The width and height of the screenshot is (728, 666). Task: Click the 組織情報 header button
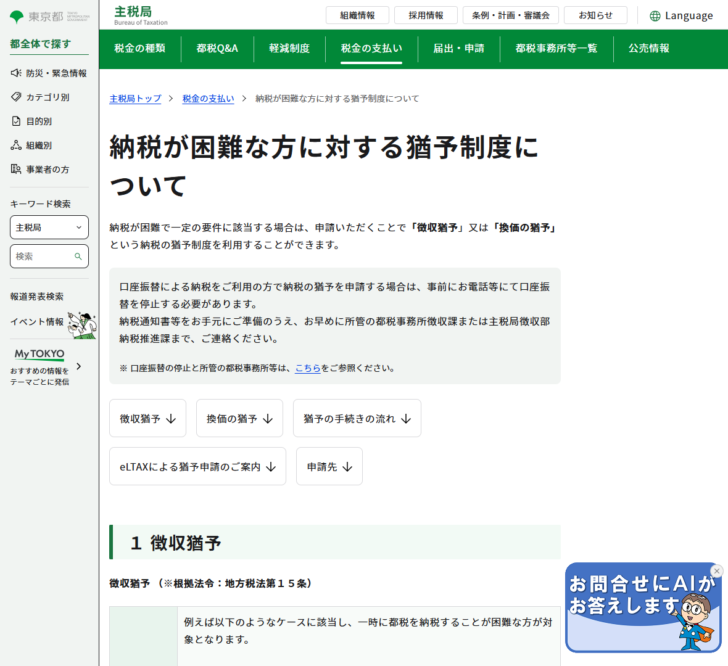tap(358, 15)
